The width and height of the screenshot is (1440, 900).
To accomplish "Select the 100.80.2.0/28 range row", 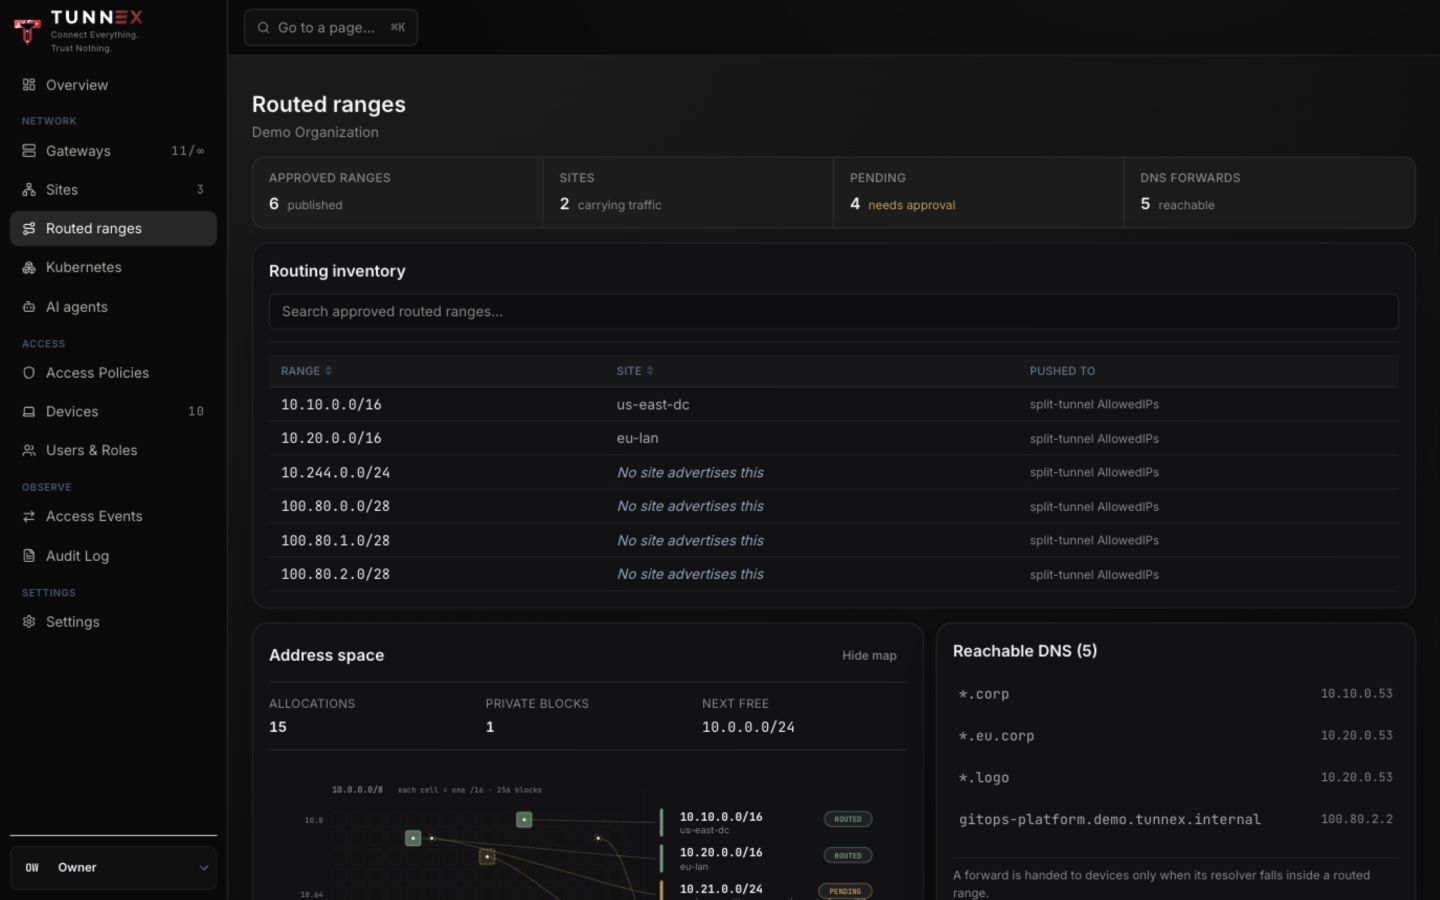I will coord(833,575).
